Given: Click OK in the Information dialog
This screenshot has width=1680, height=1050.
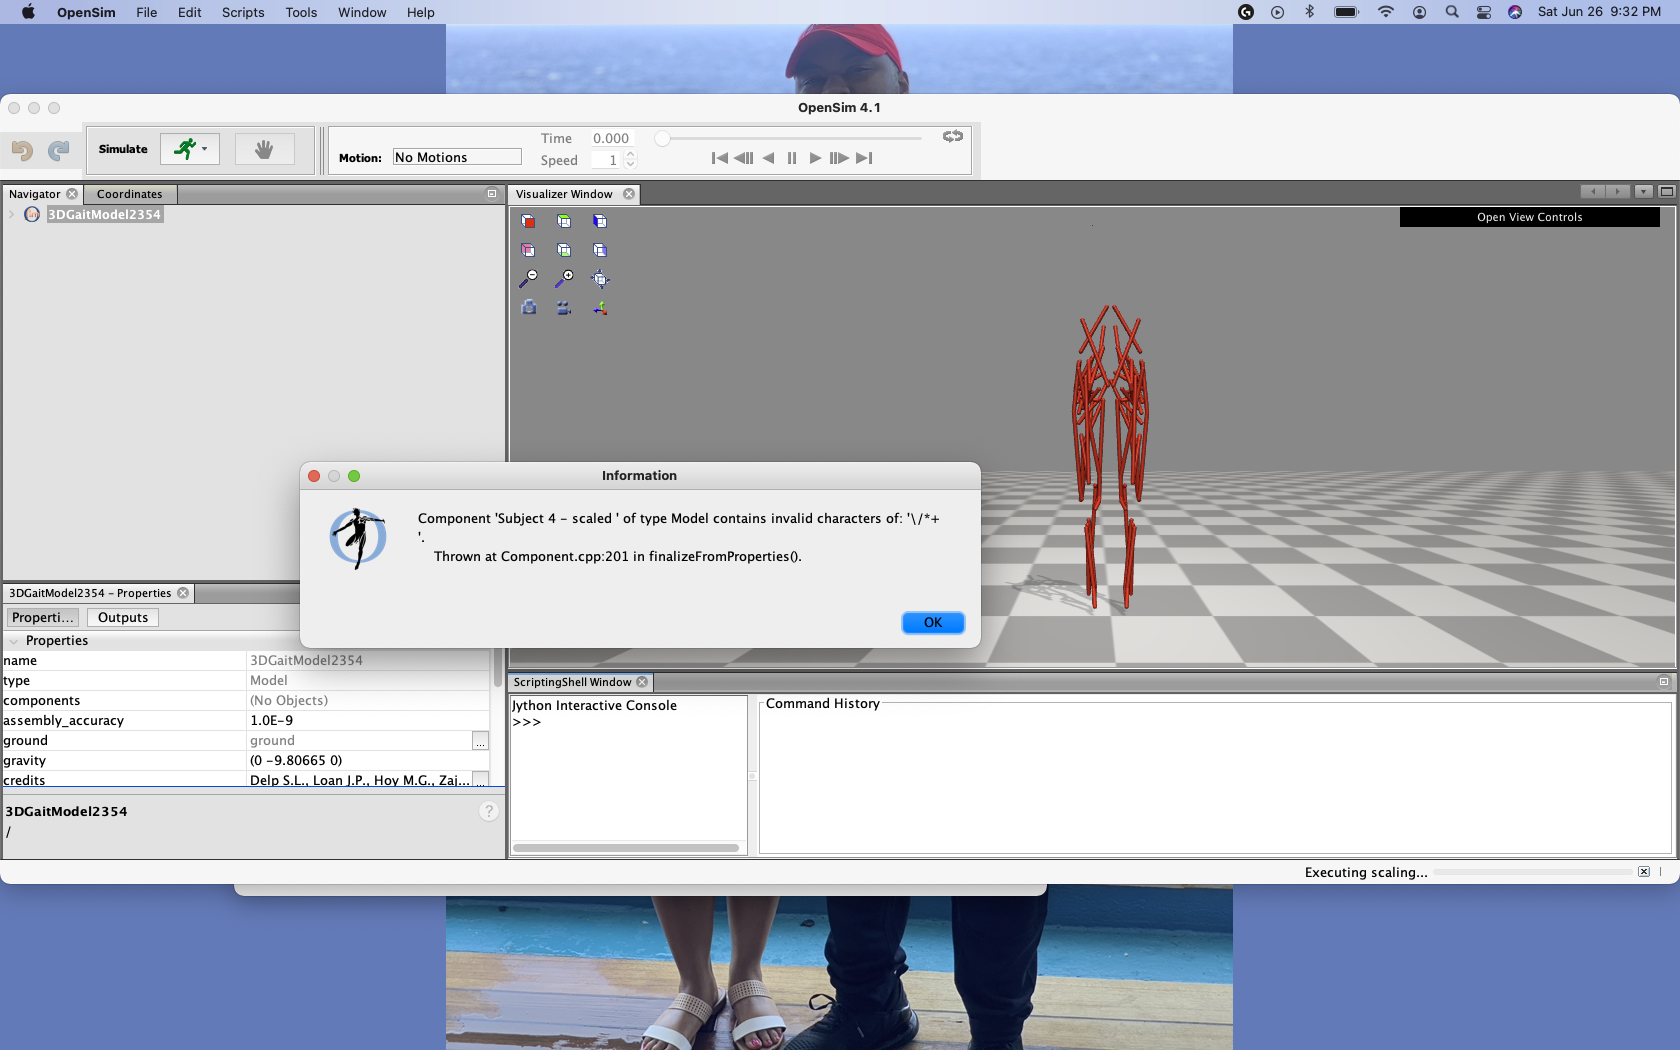Looking at the screenshot, I should (933, 622).
